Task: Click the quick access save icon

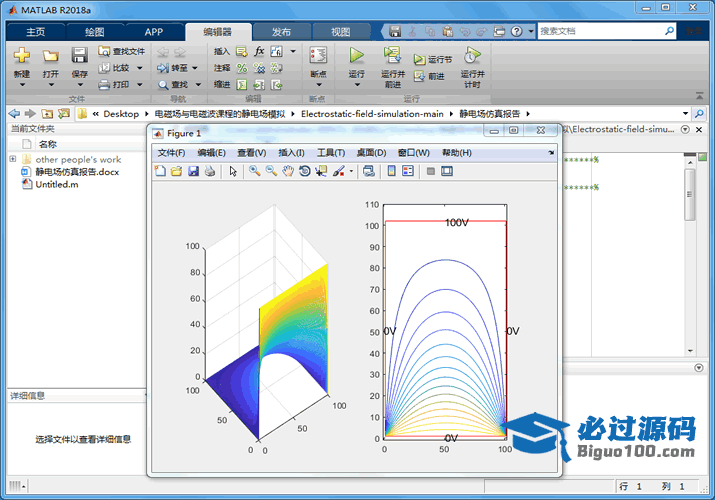Action: coord(395,31)
